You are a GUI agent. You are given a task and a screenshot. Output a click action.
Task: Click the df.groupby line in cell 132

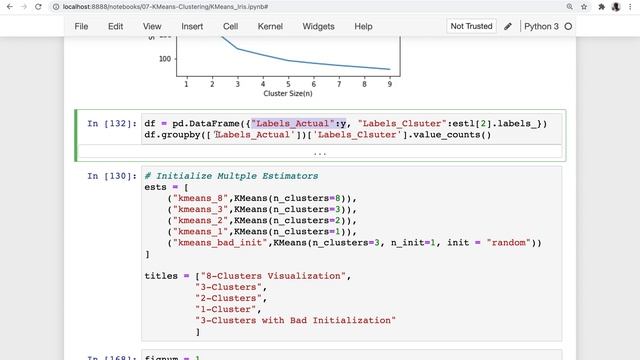[318, 135]
